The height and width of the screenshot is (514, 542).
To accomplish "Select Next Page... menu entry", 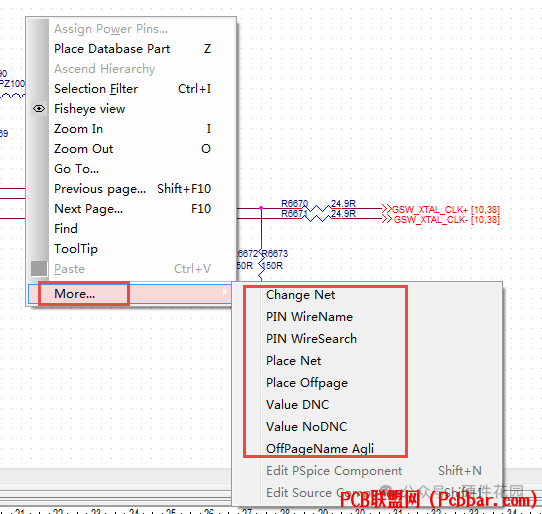I will pyautogui.click(x=131, y=209).
